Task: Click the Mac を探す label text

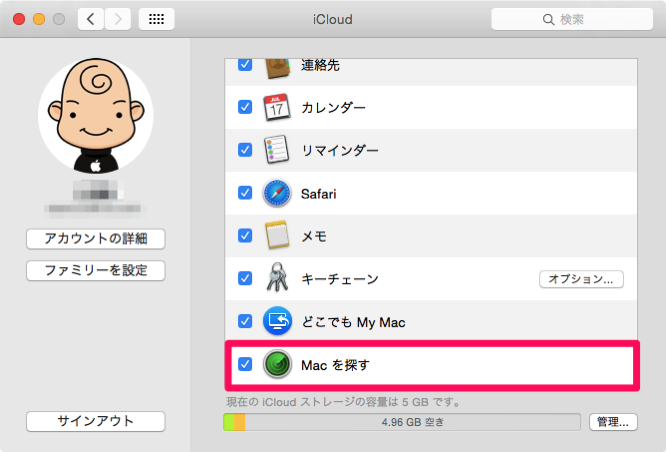Action: pos(336,365)
